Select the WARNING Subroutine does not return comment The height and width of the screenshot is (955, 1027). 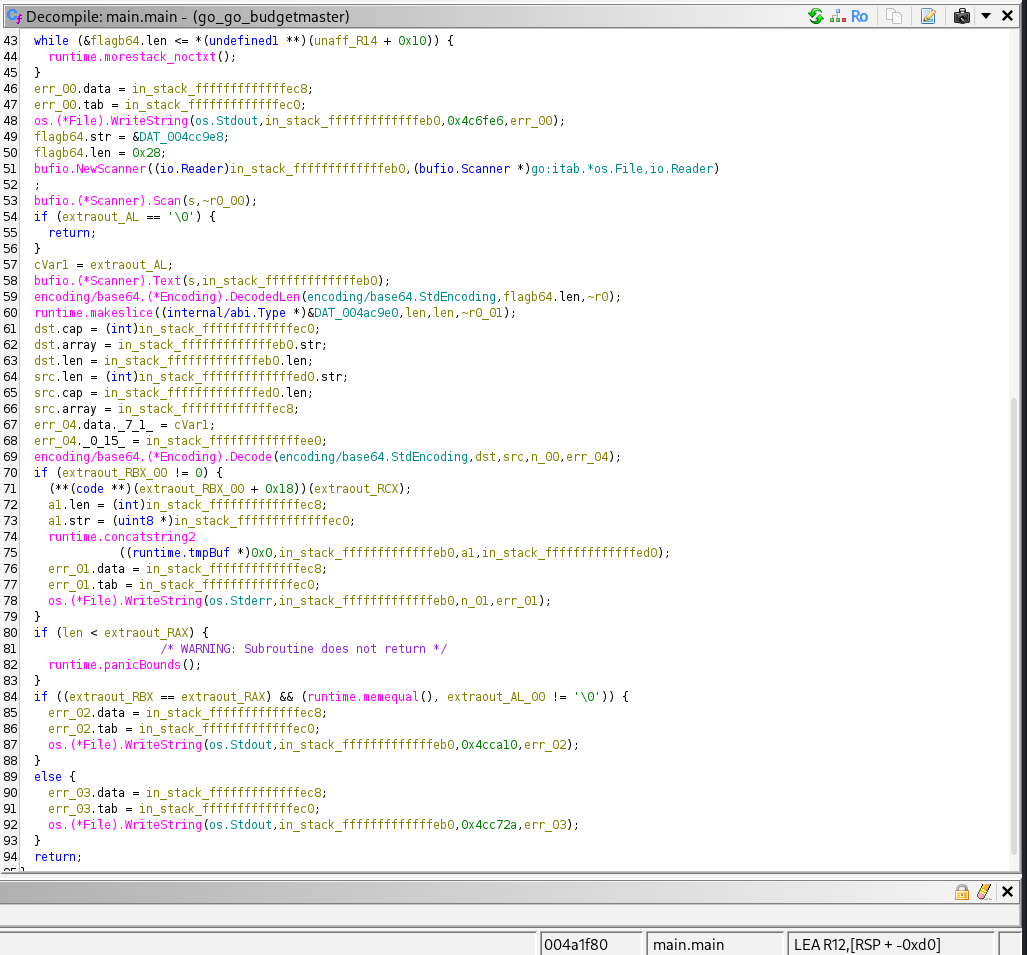(304, 649)
